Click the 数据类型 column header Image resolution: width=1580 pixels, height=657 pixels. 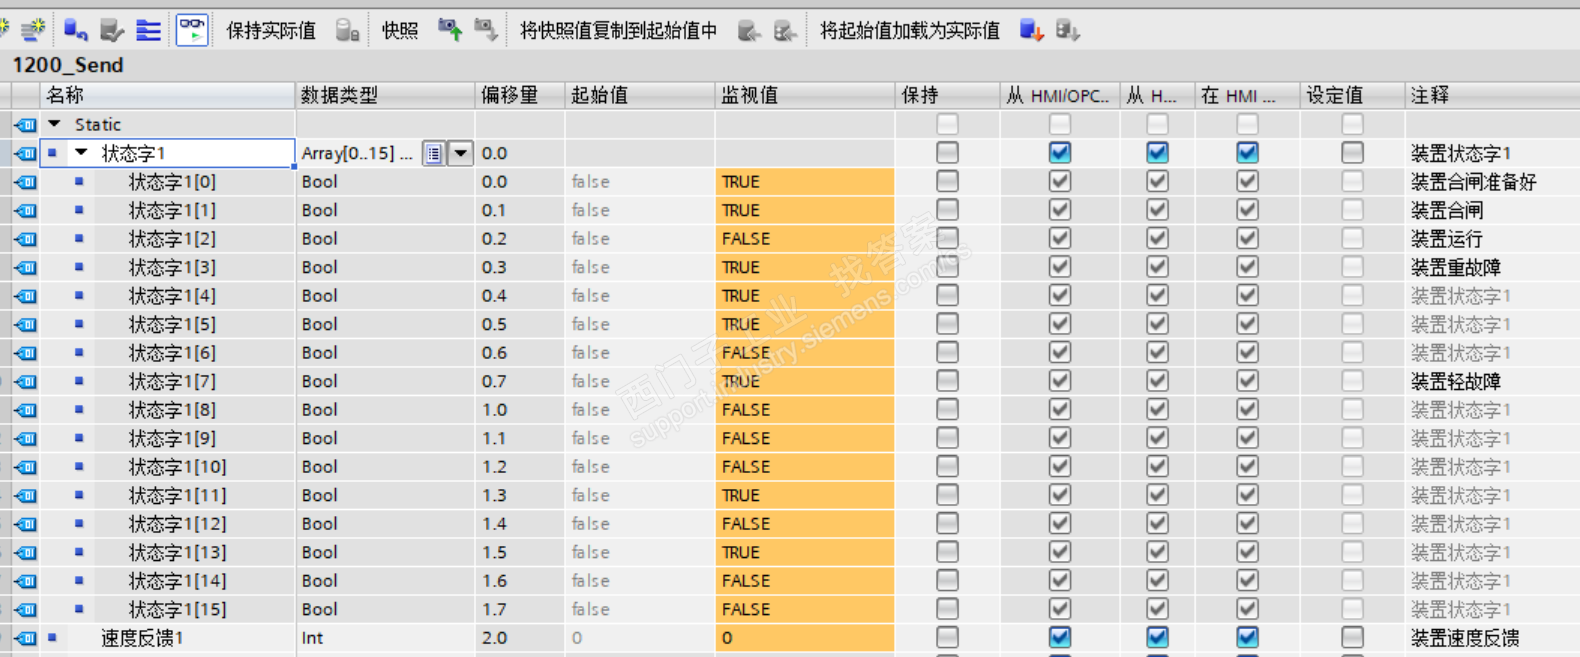pyautogui.click(x=385, y=95)
